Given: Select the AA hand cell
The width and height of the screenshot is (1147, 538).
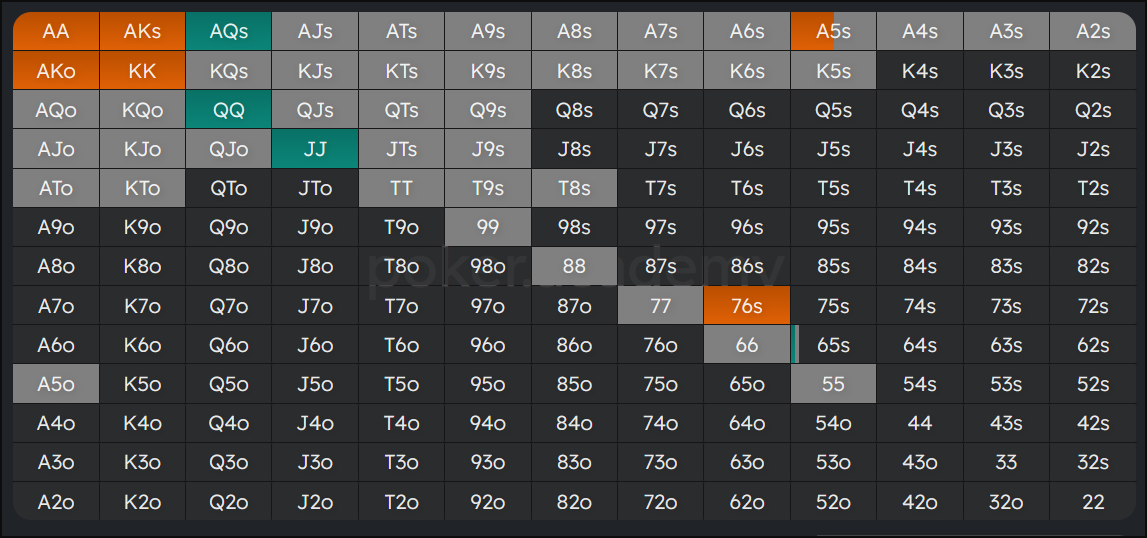Looking at the screenshot, I should click(x=56, y=31).
